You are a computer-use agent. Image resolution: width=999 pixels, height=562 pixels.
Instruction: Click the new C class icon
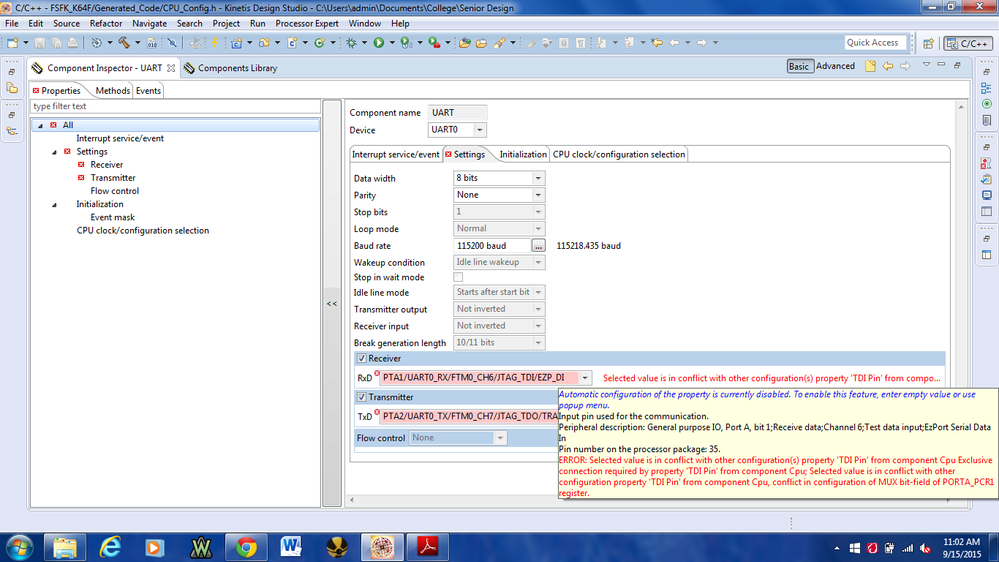[292, 43]
